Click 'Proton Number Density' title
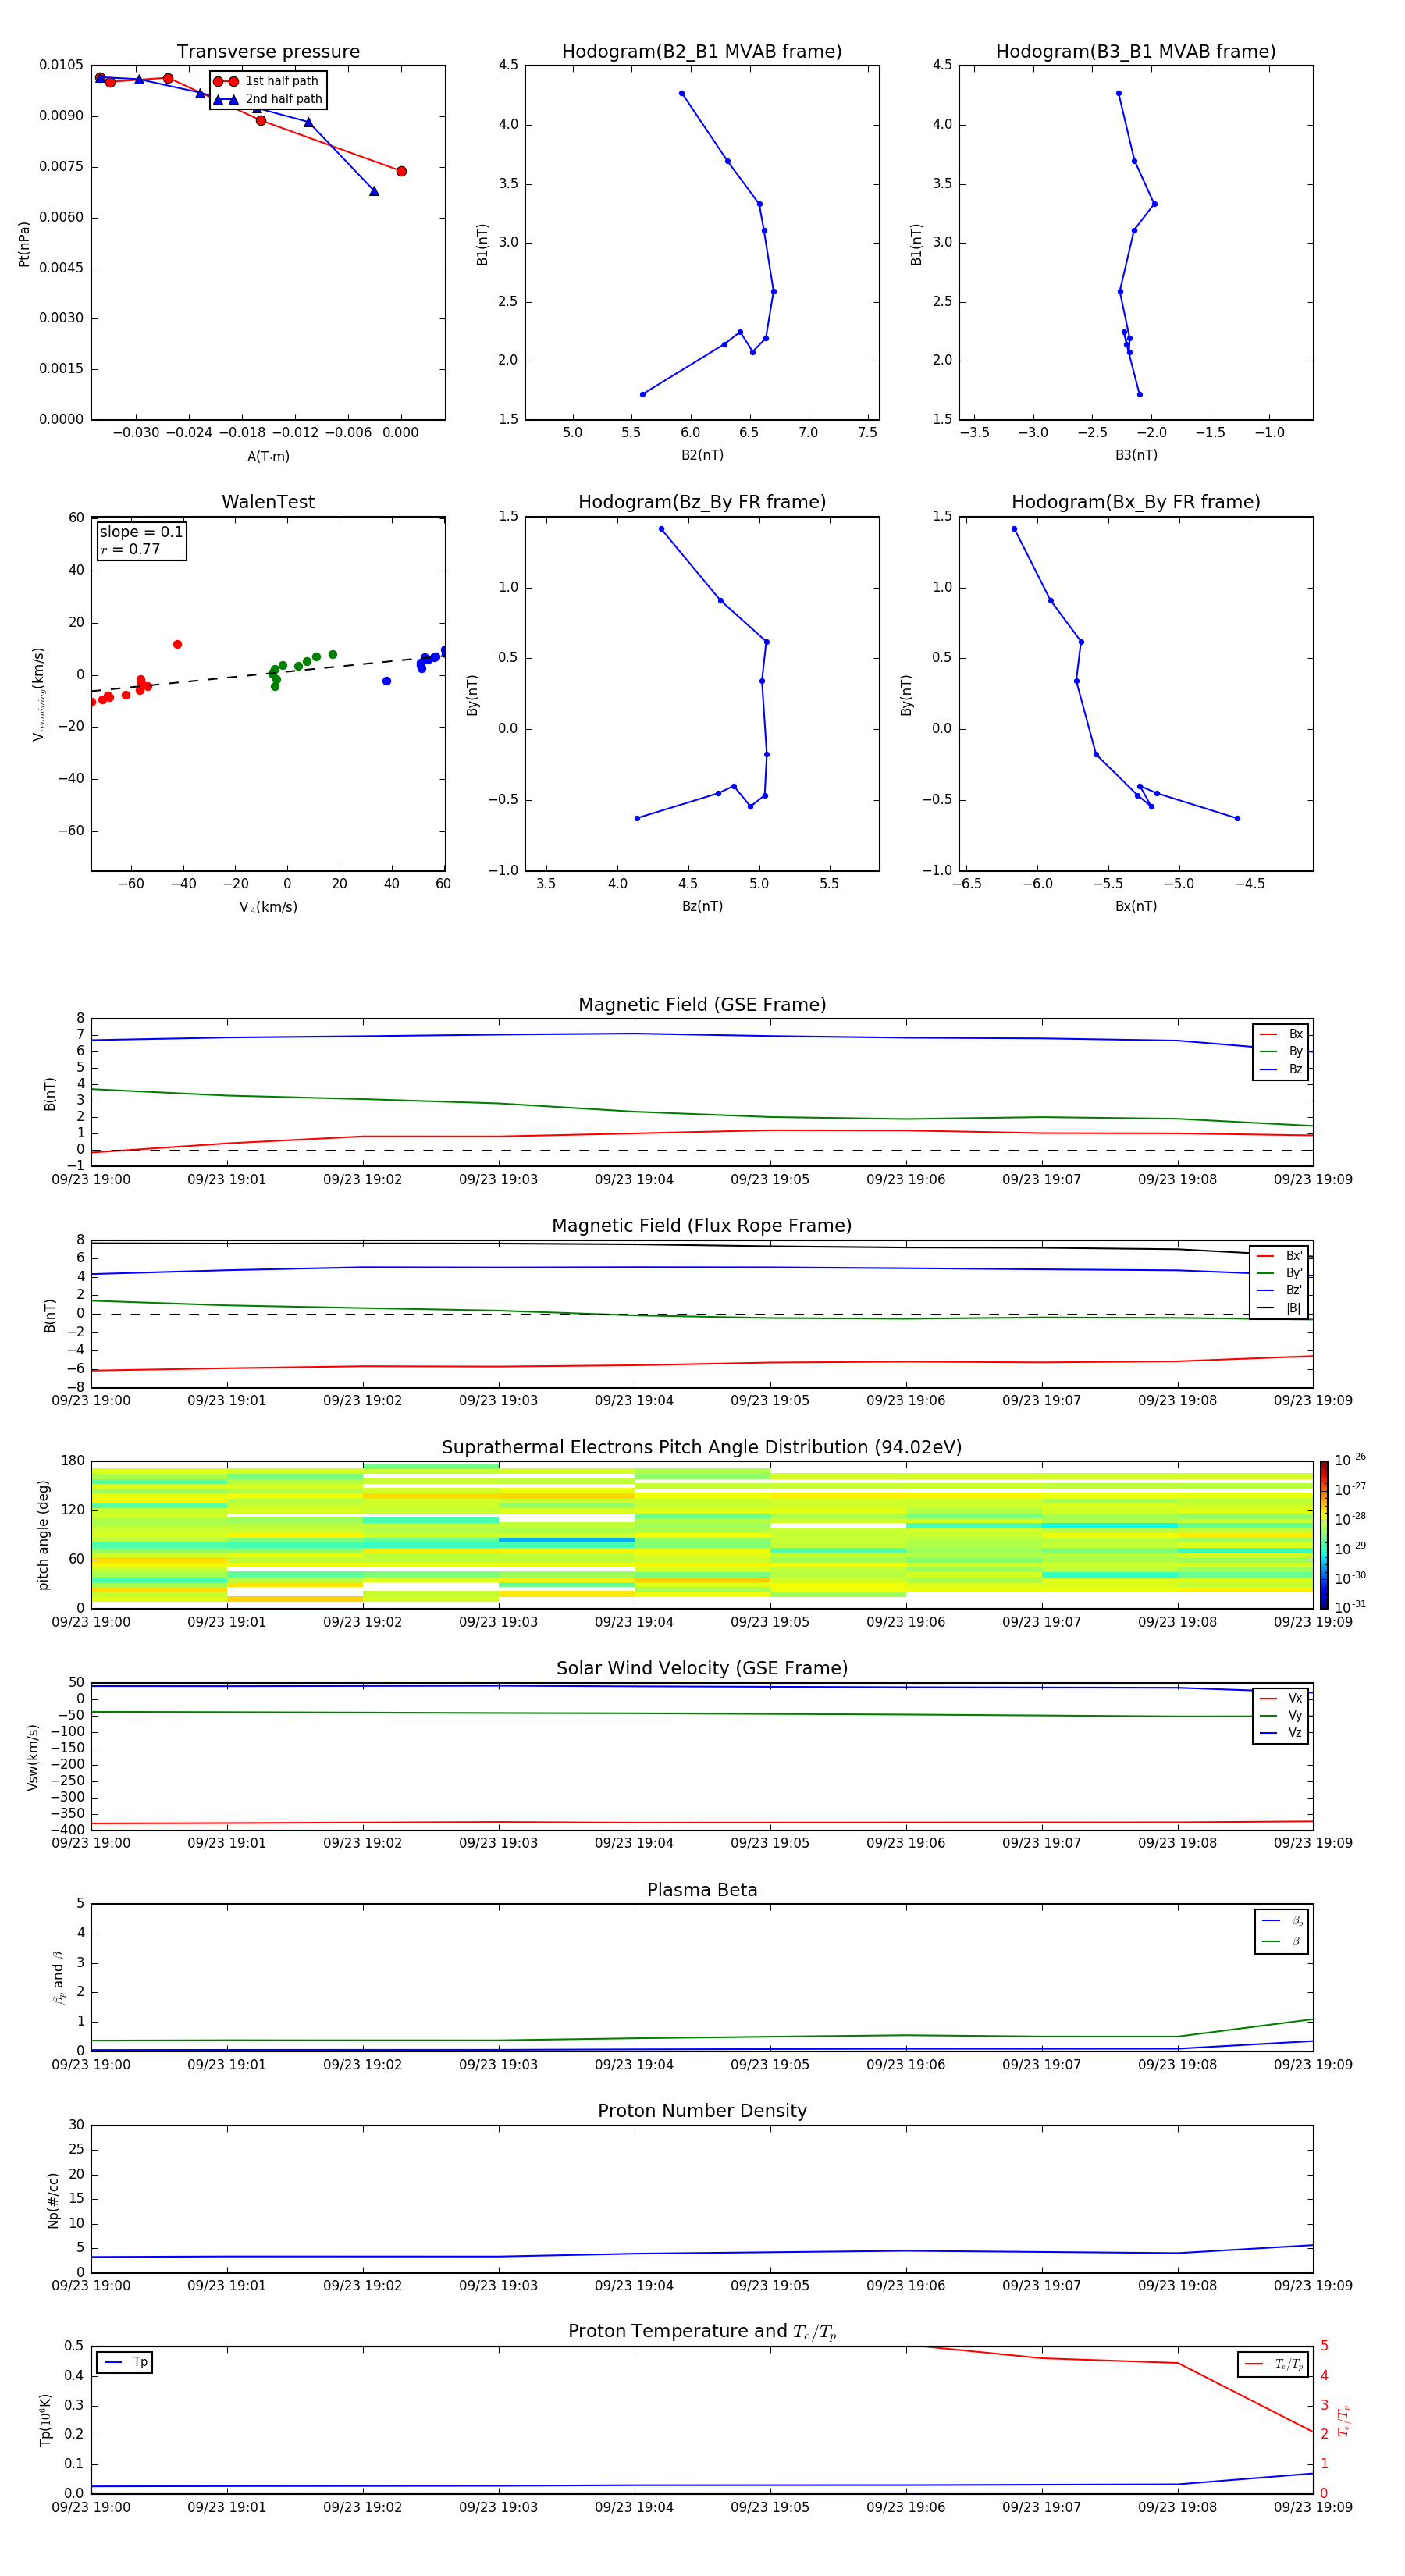This screenshot has height=2576, width=1405. coord(702,2111)
